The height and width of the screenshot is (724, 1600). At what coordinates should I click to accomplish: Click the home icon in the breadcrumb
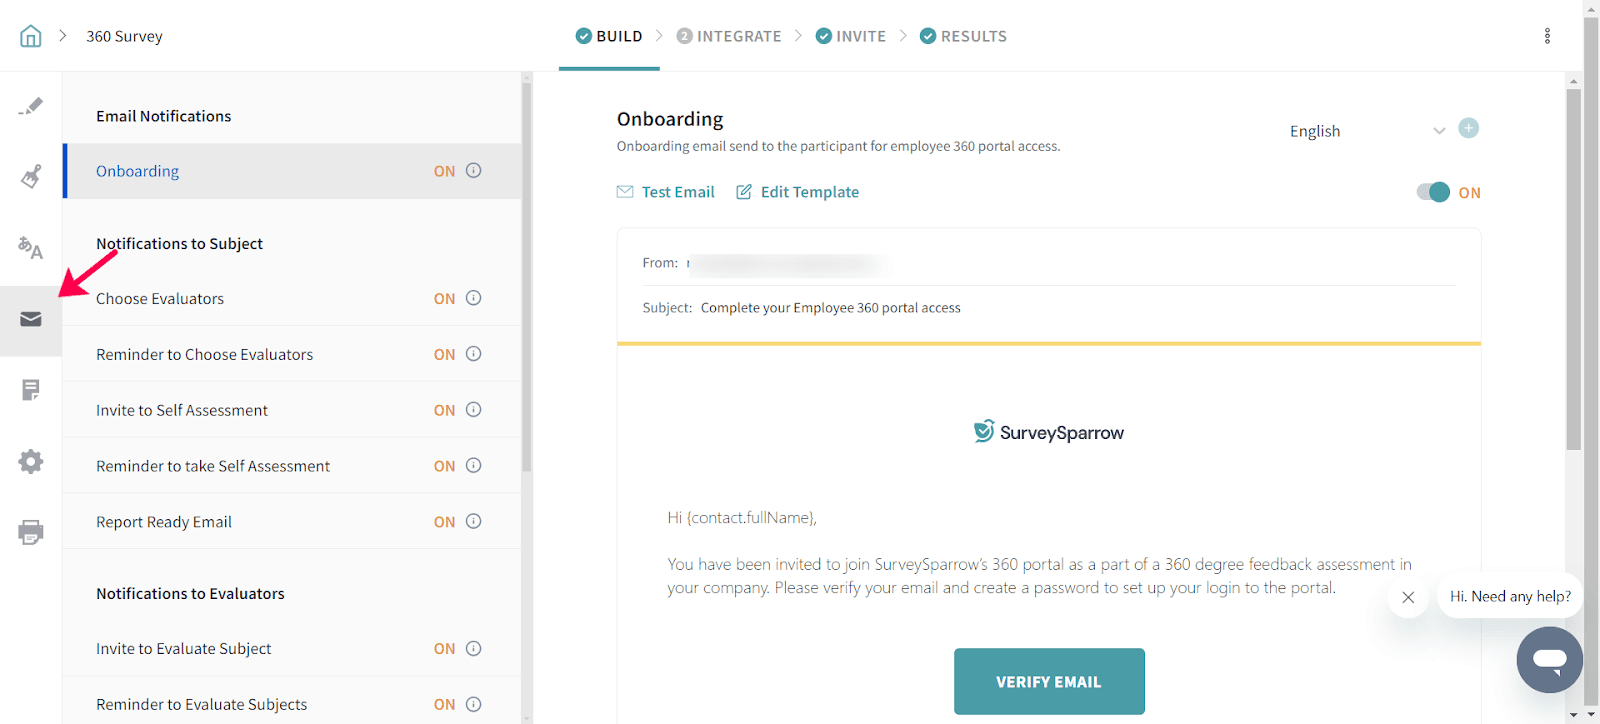(x=31, y=36)
